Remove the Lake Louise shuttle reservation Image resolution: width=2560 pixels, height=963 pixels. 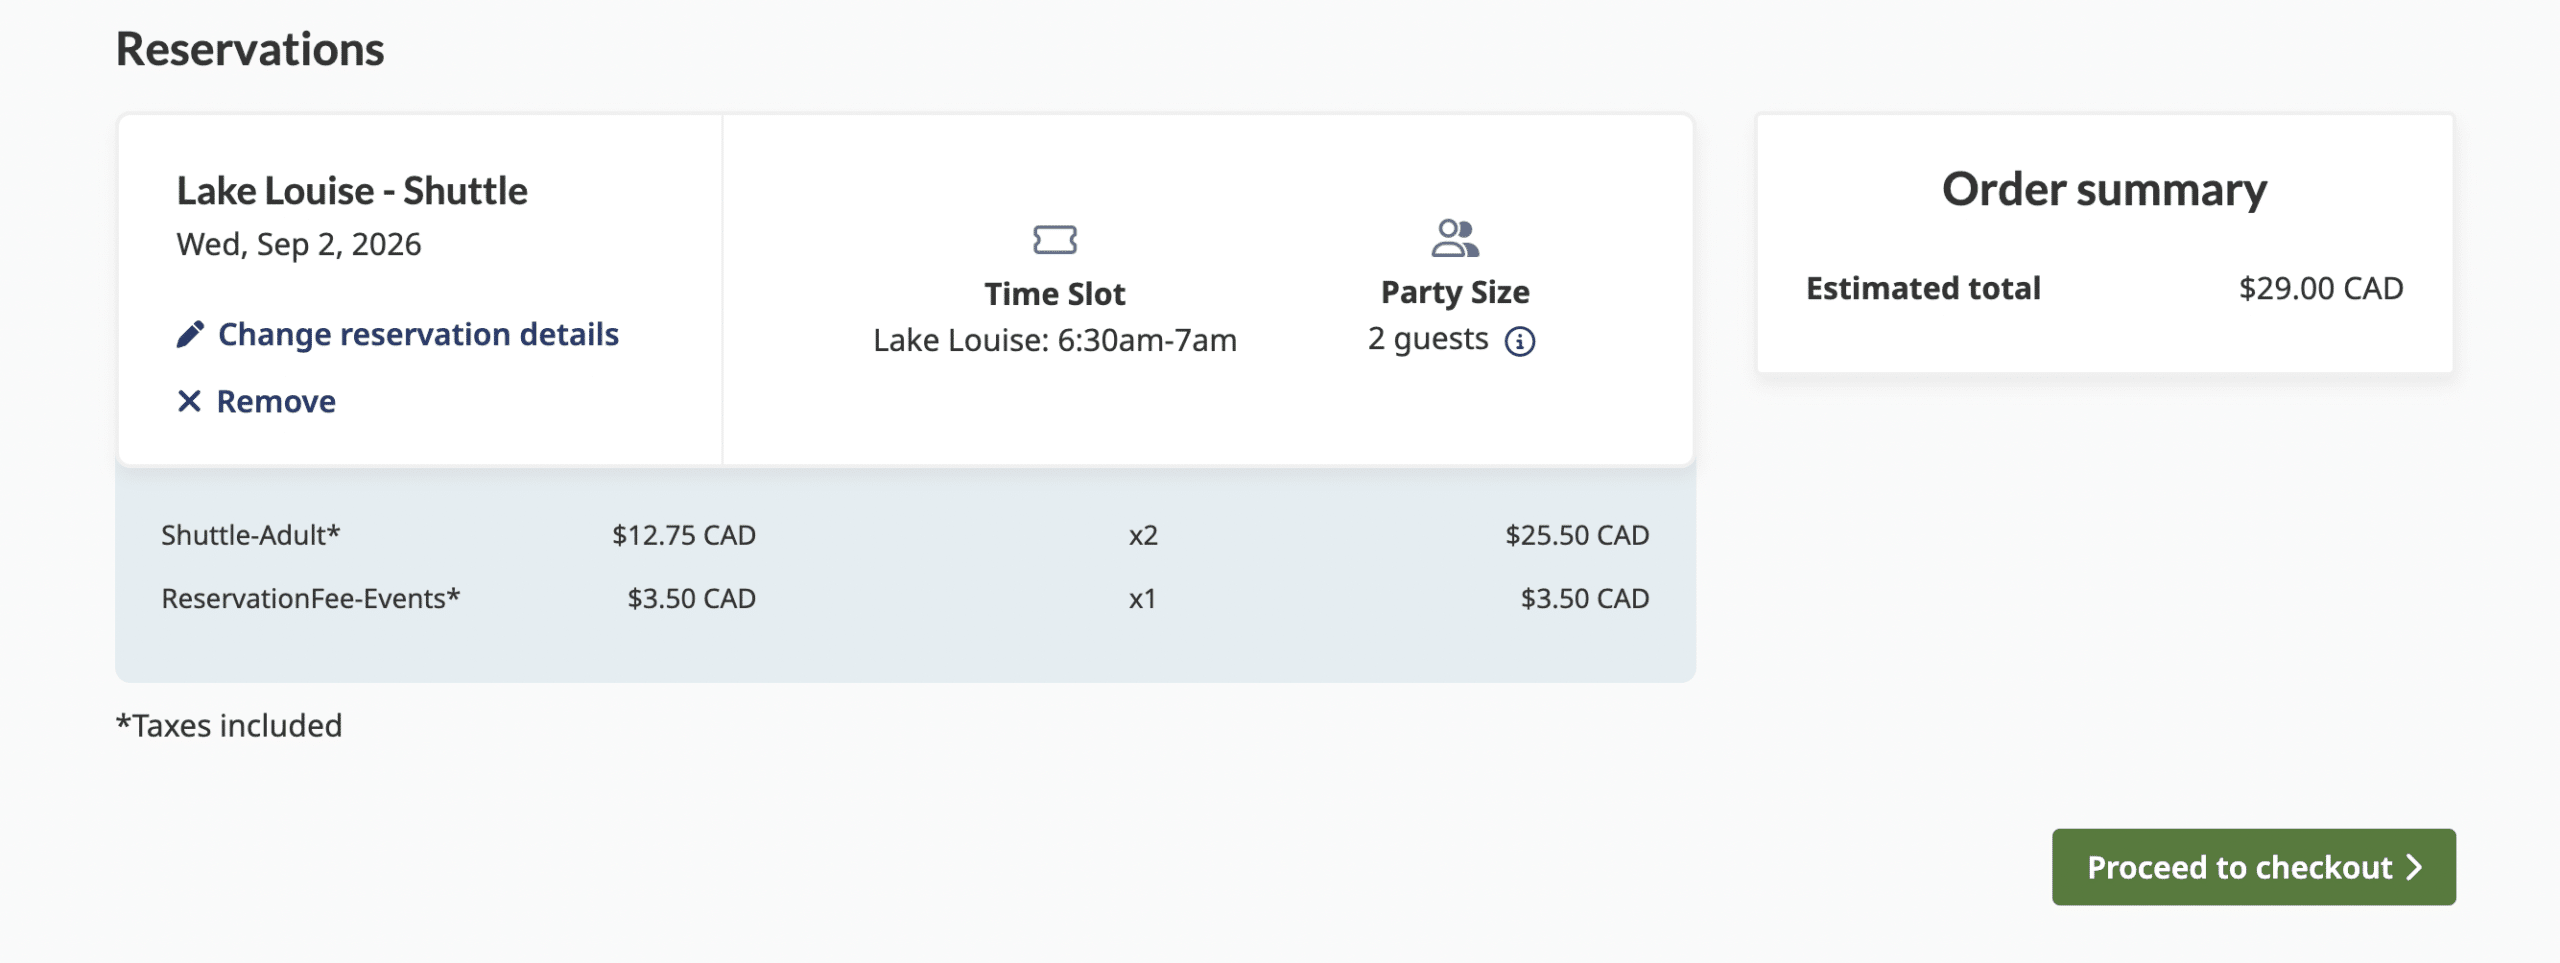tap(276, 401)
